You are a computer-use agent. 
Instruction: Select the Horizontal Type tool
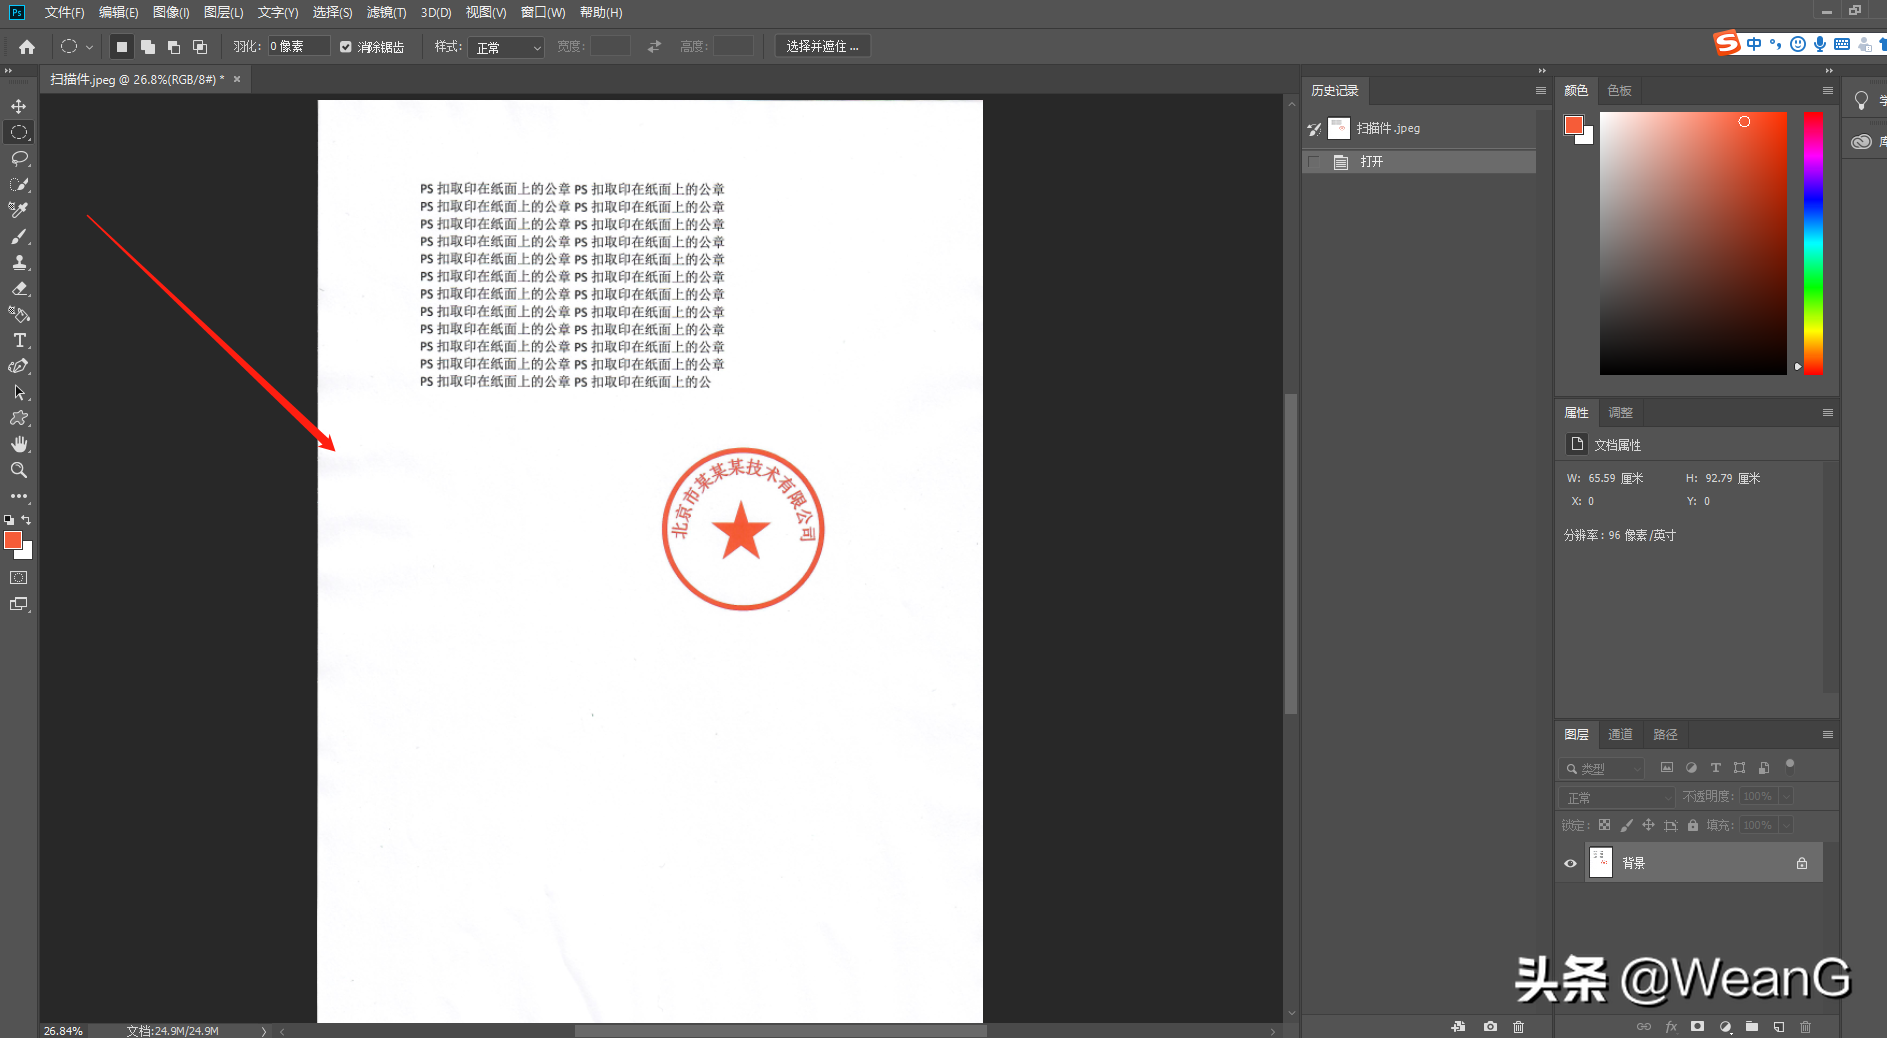tap(19, 340)
